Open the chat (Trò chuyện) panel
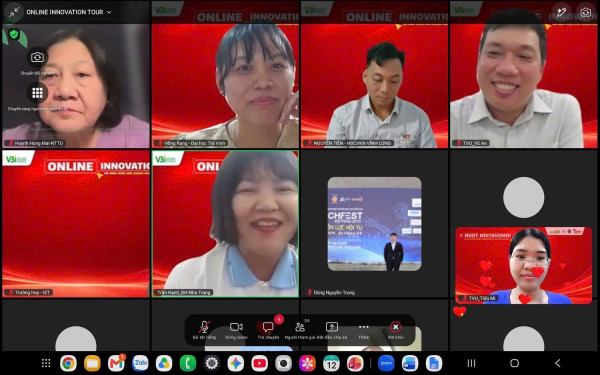This screenshot has height=375, width=600. [268, 330]
